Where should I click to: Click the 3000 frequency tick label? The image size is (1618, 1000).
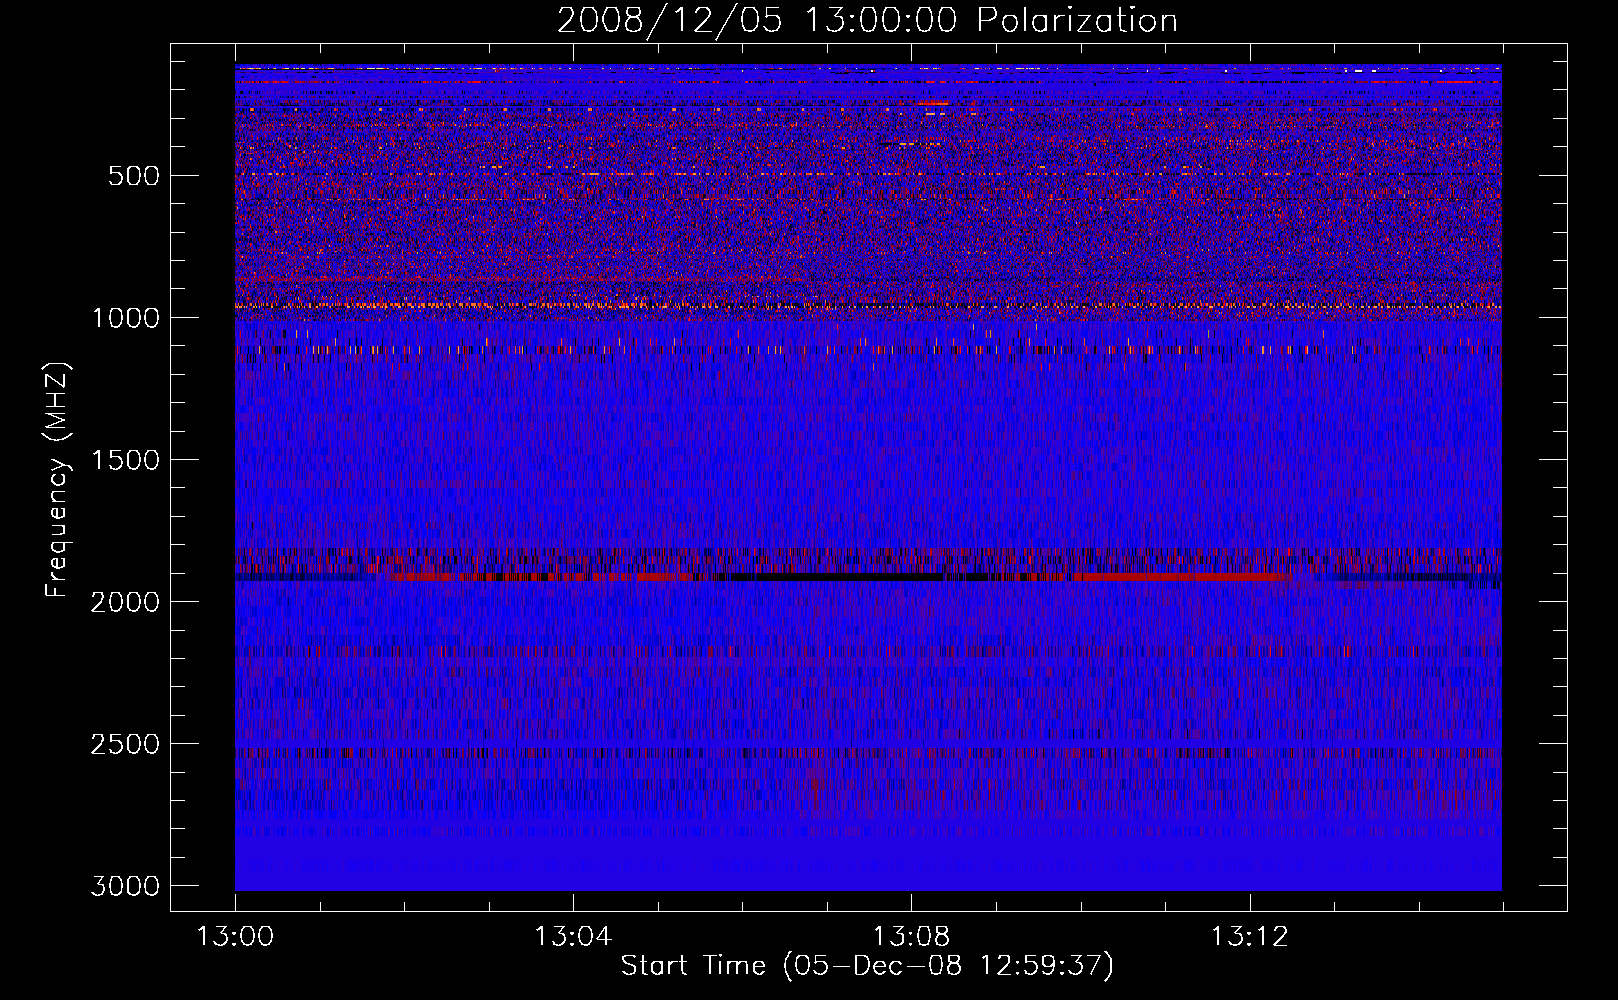(x=125, y=886)
